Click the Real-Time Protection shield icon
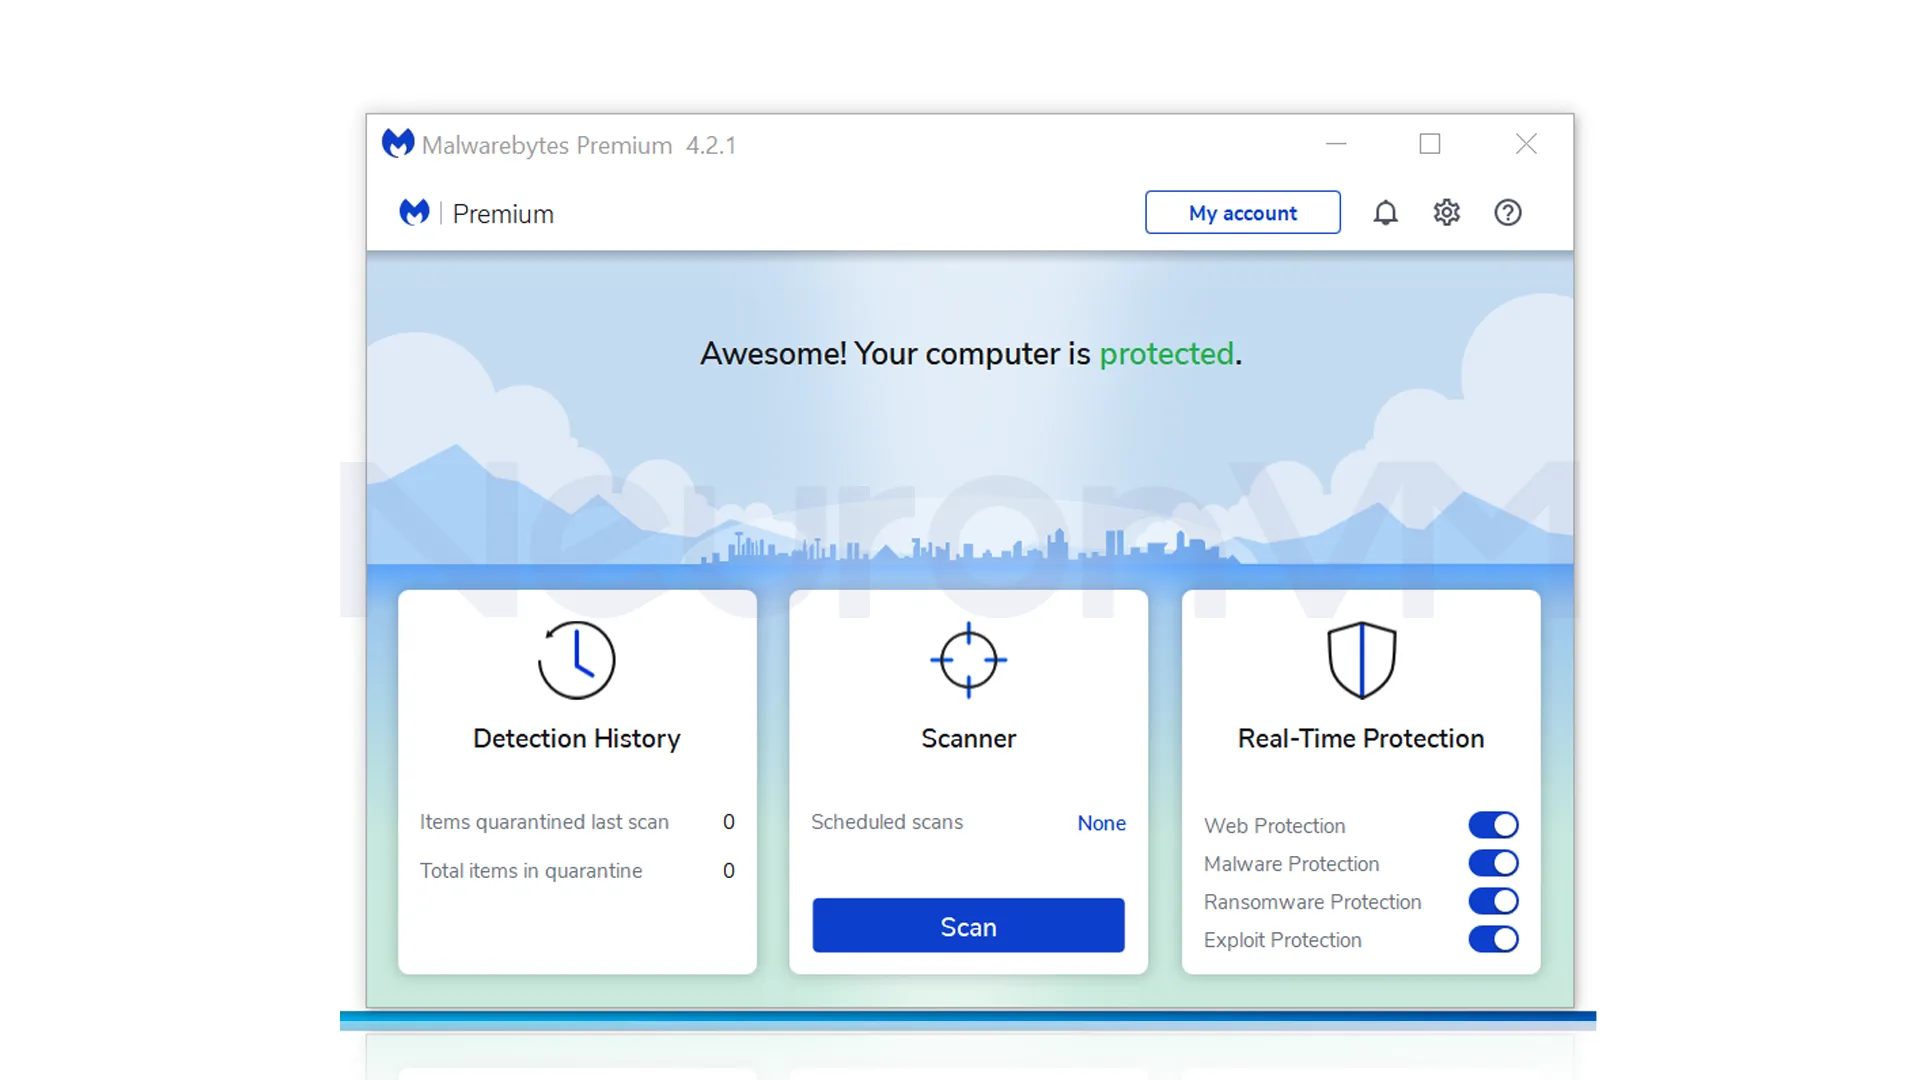Viewport: 1920px width, 1080px height. (1361, 660)
